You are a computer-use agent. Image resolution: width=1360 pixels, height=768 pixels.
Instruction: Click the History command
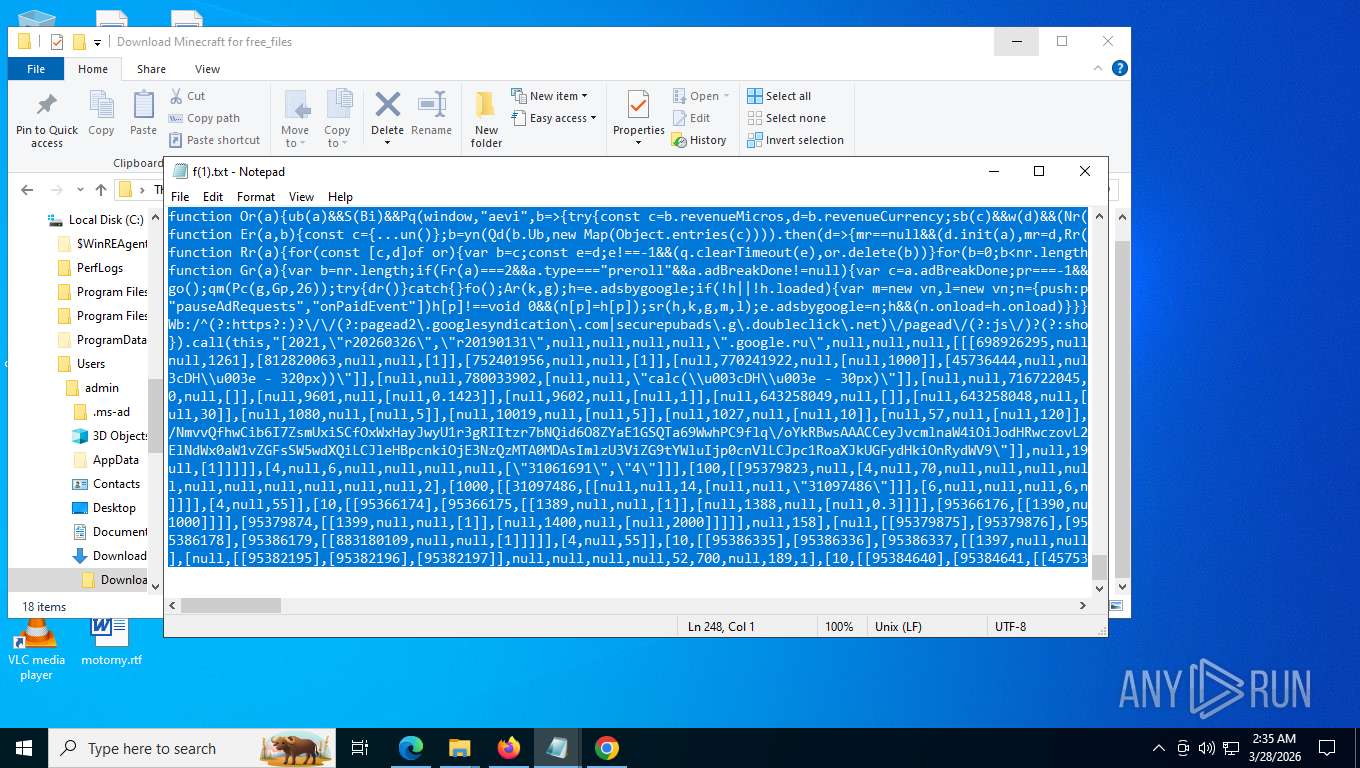tap(699, 140)
